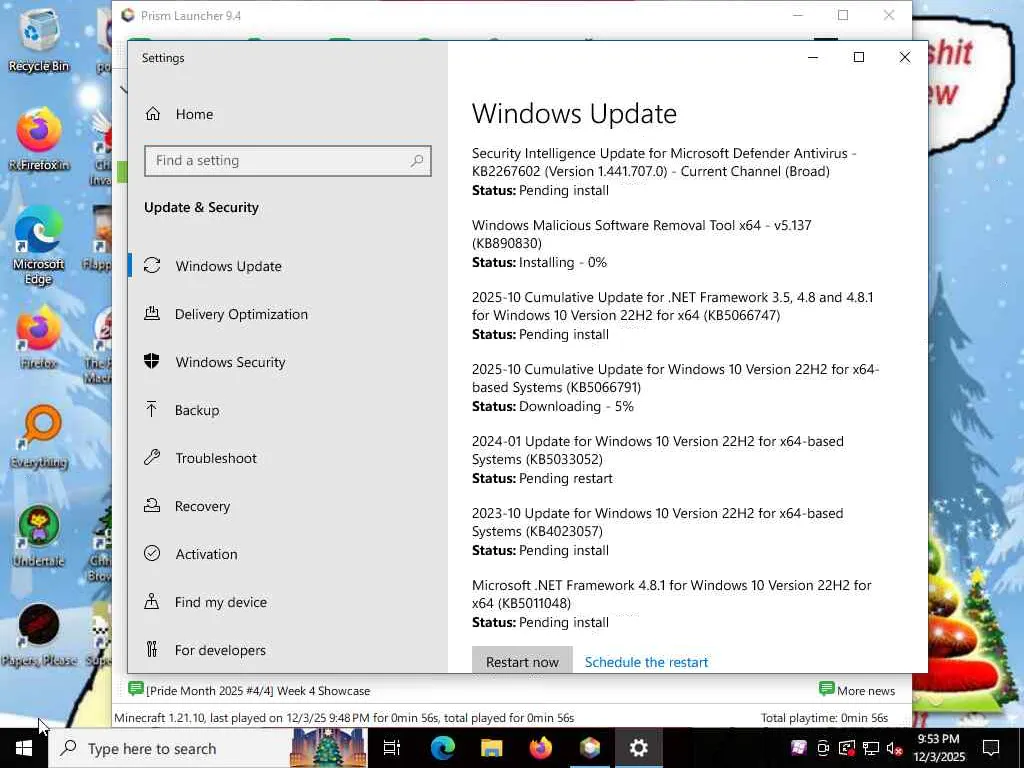
Task: Select the Papers, Please desktop shortcut
Action: click(x=39, y=635)
